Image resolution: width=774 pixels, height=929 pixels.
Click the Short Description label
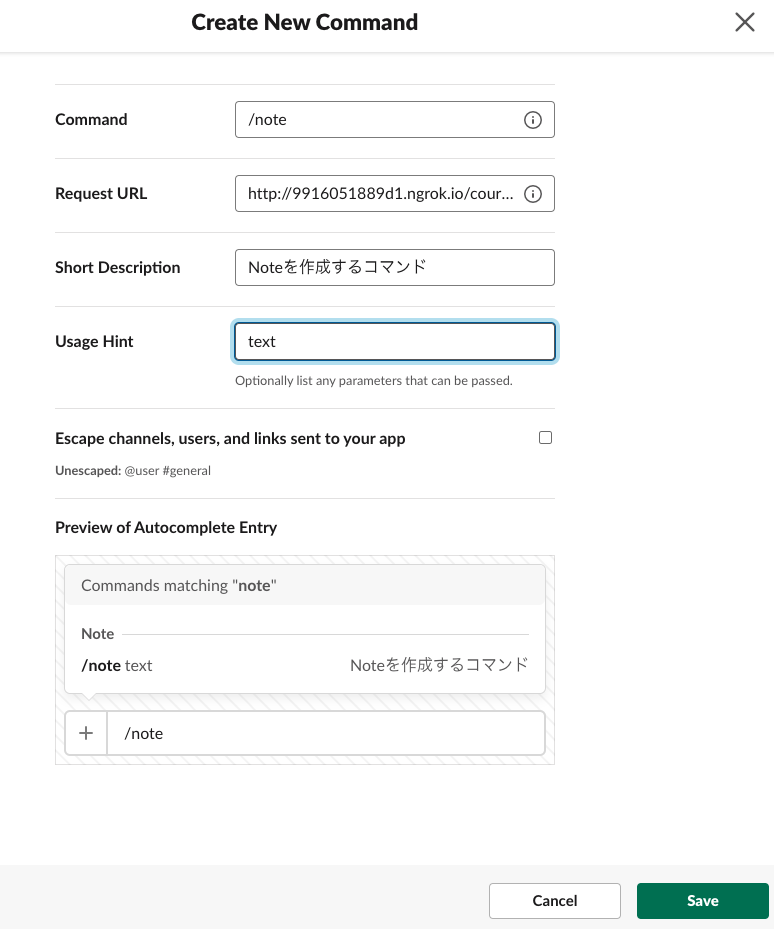click(x=117, y=268)
